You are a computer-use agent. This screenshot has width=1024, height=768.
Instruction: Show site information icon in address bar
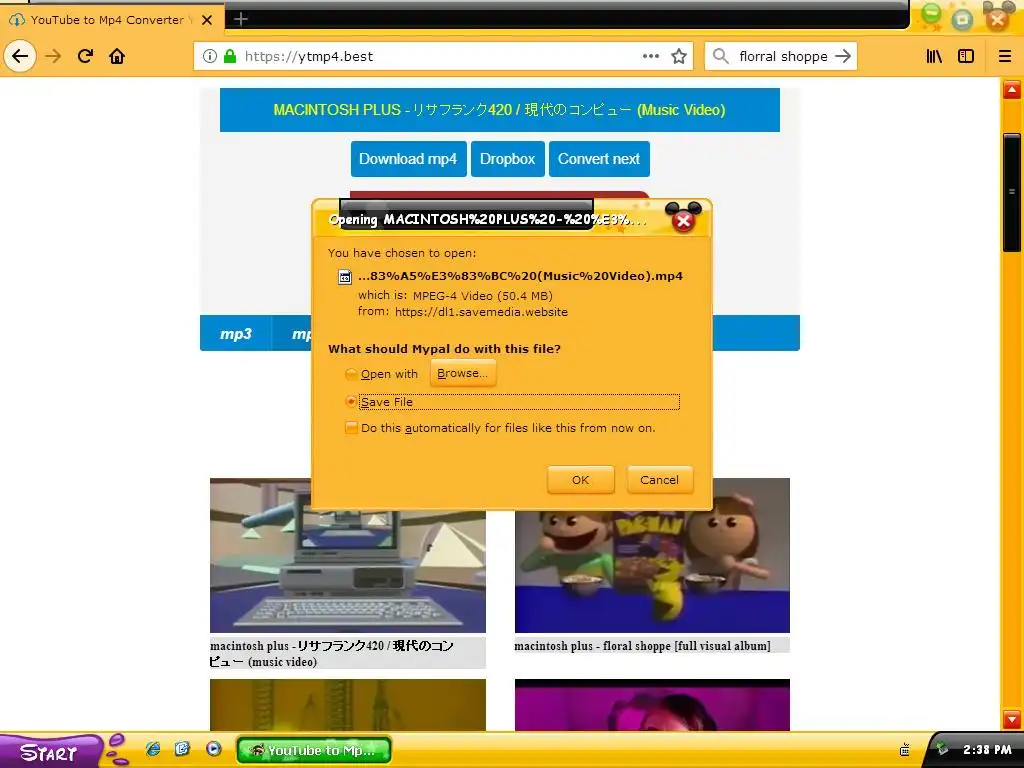point(210,56)
